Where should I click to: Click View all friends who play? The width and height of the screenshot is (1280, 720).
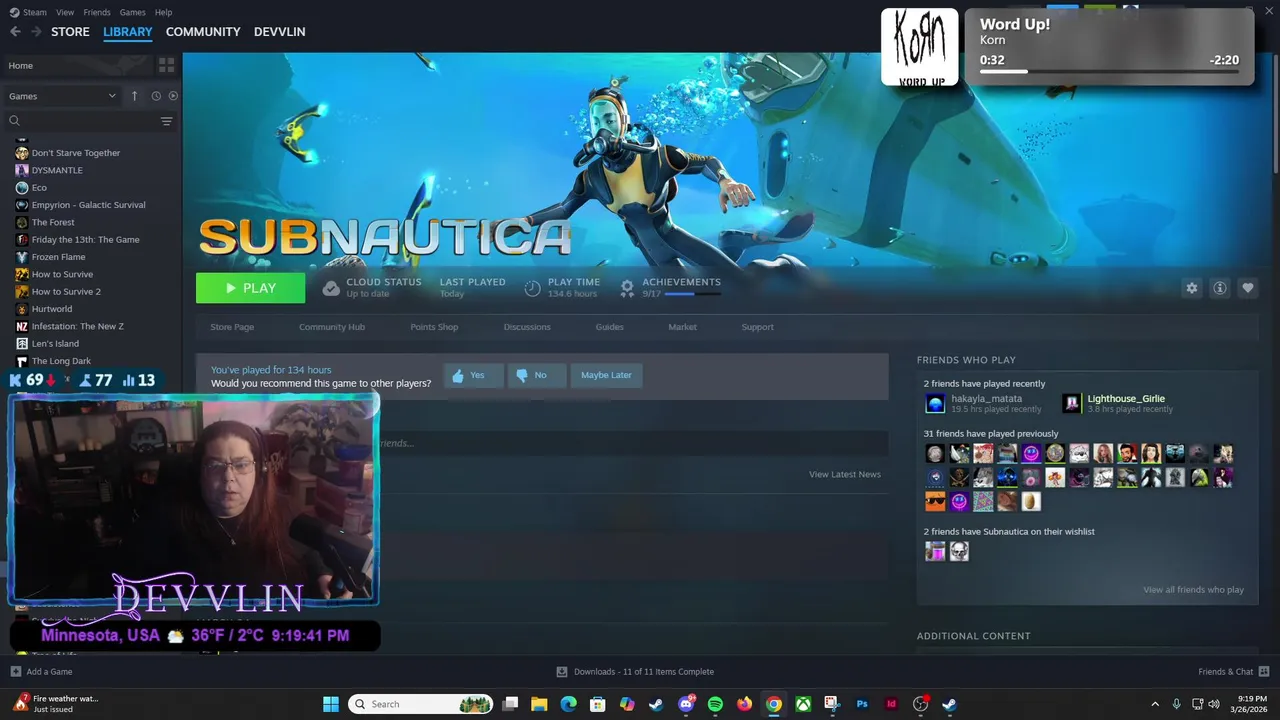coord(1194,590)
